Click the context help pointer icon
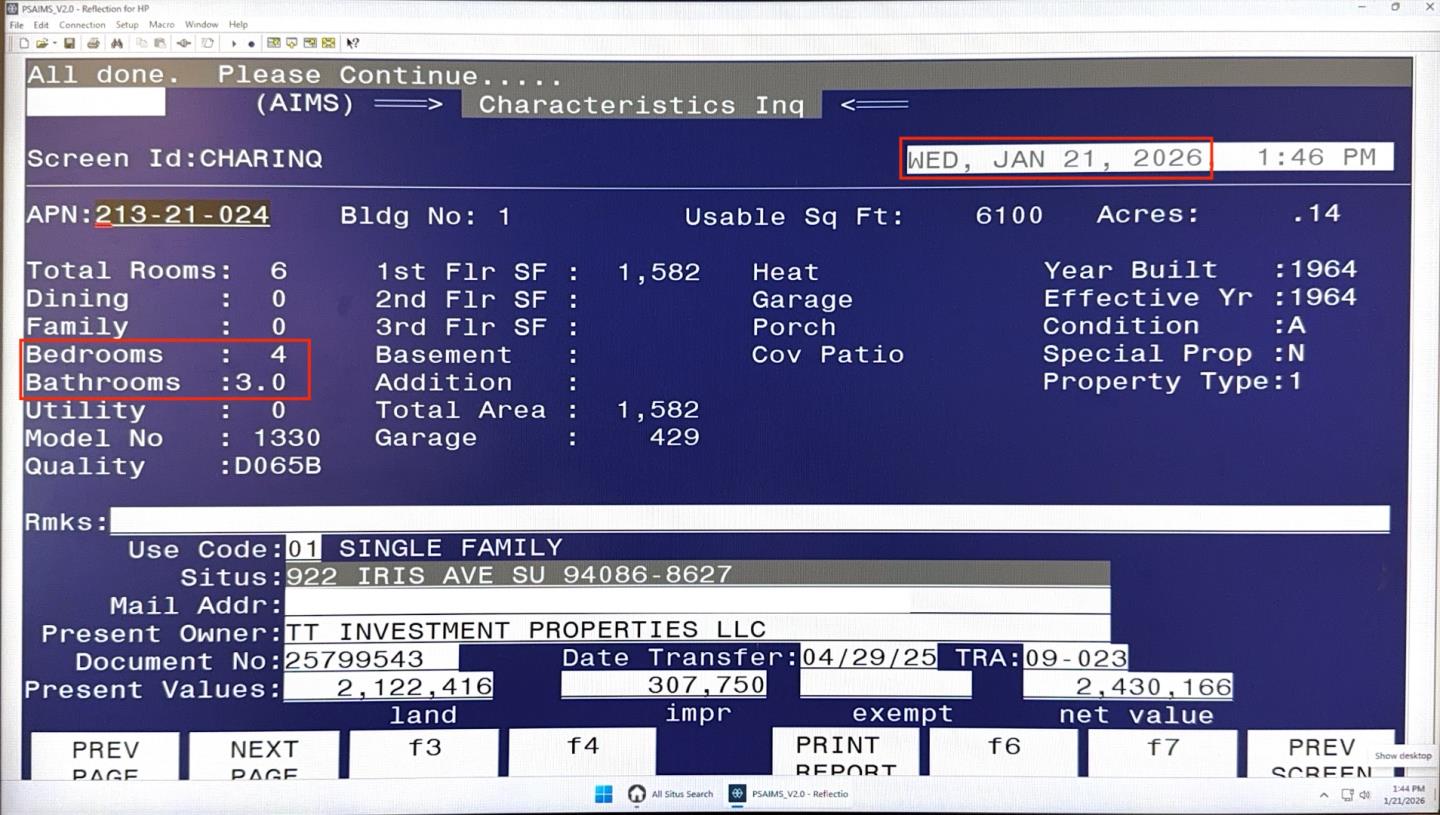 (x=352, y=44)
